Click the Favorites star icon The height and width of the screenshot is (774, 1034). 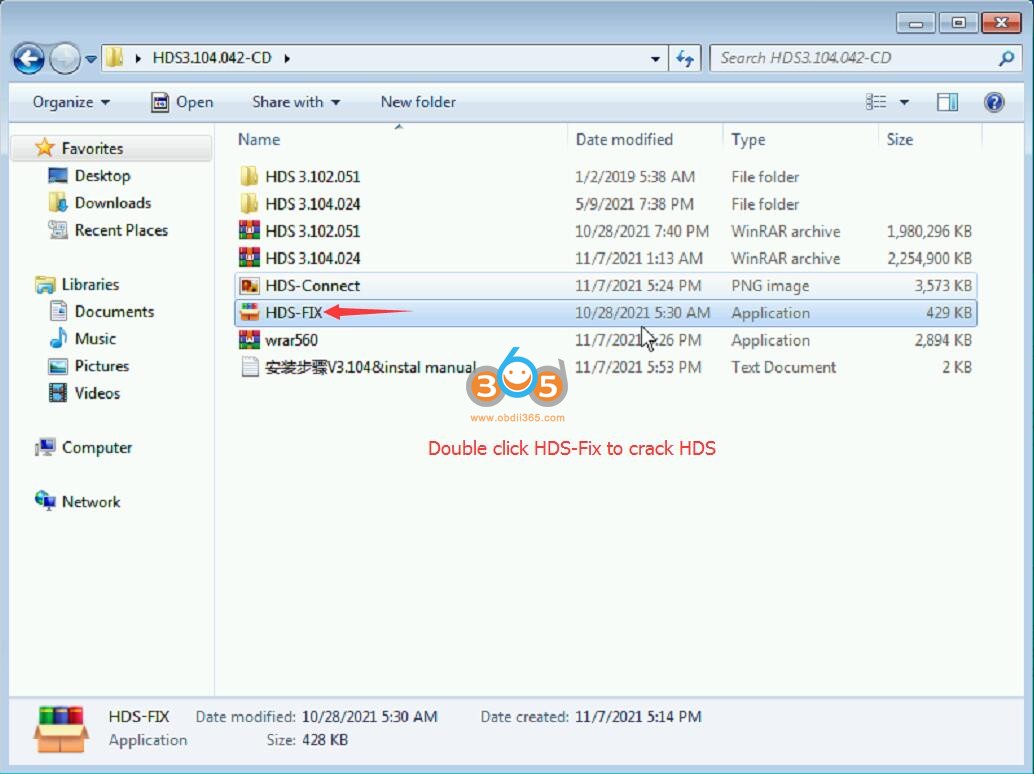[x=45, y=148]
